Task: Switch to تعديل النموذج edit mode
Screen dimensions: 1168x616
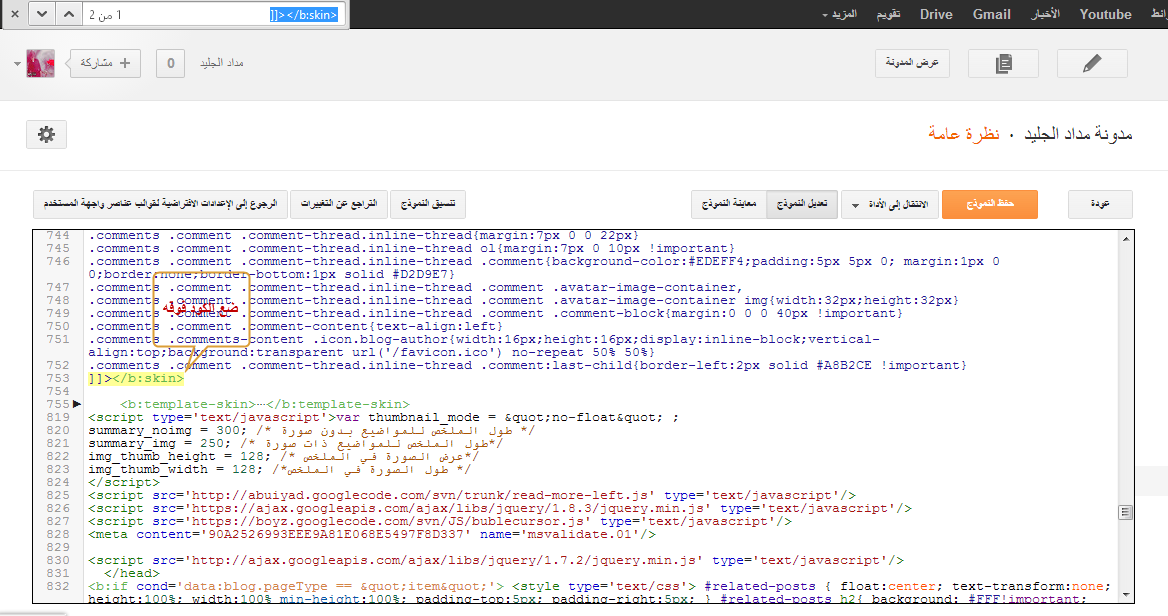Action: click(x=801, y=204)
